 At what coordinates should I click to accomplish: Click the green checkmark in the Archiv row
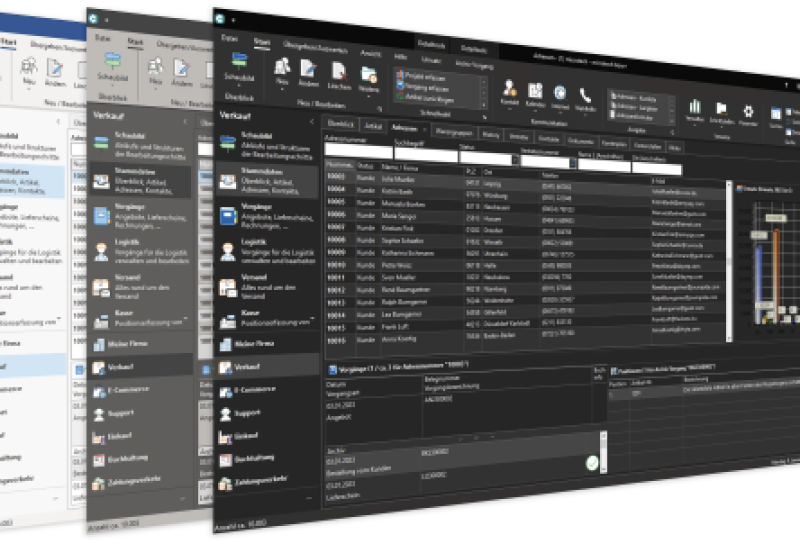(592, 463)
